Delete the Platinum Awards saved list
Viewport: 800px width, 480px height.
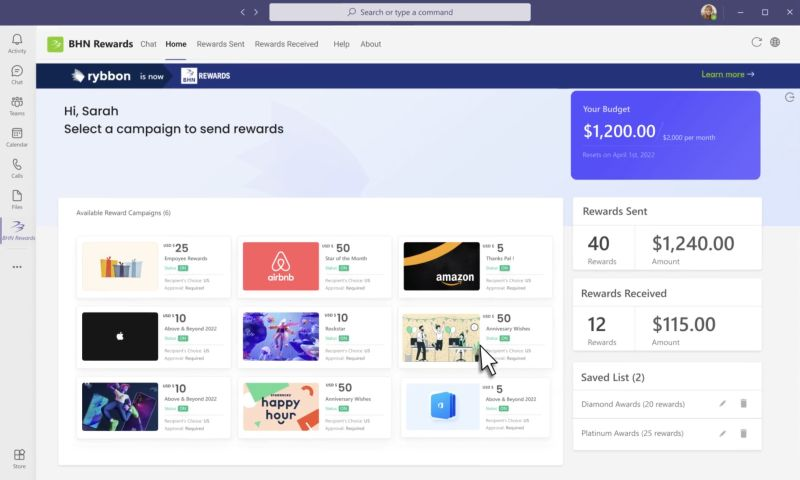pyautogui.click(x=743, y=434)
